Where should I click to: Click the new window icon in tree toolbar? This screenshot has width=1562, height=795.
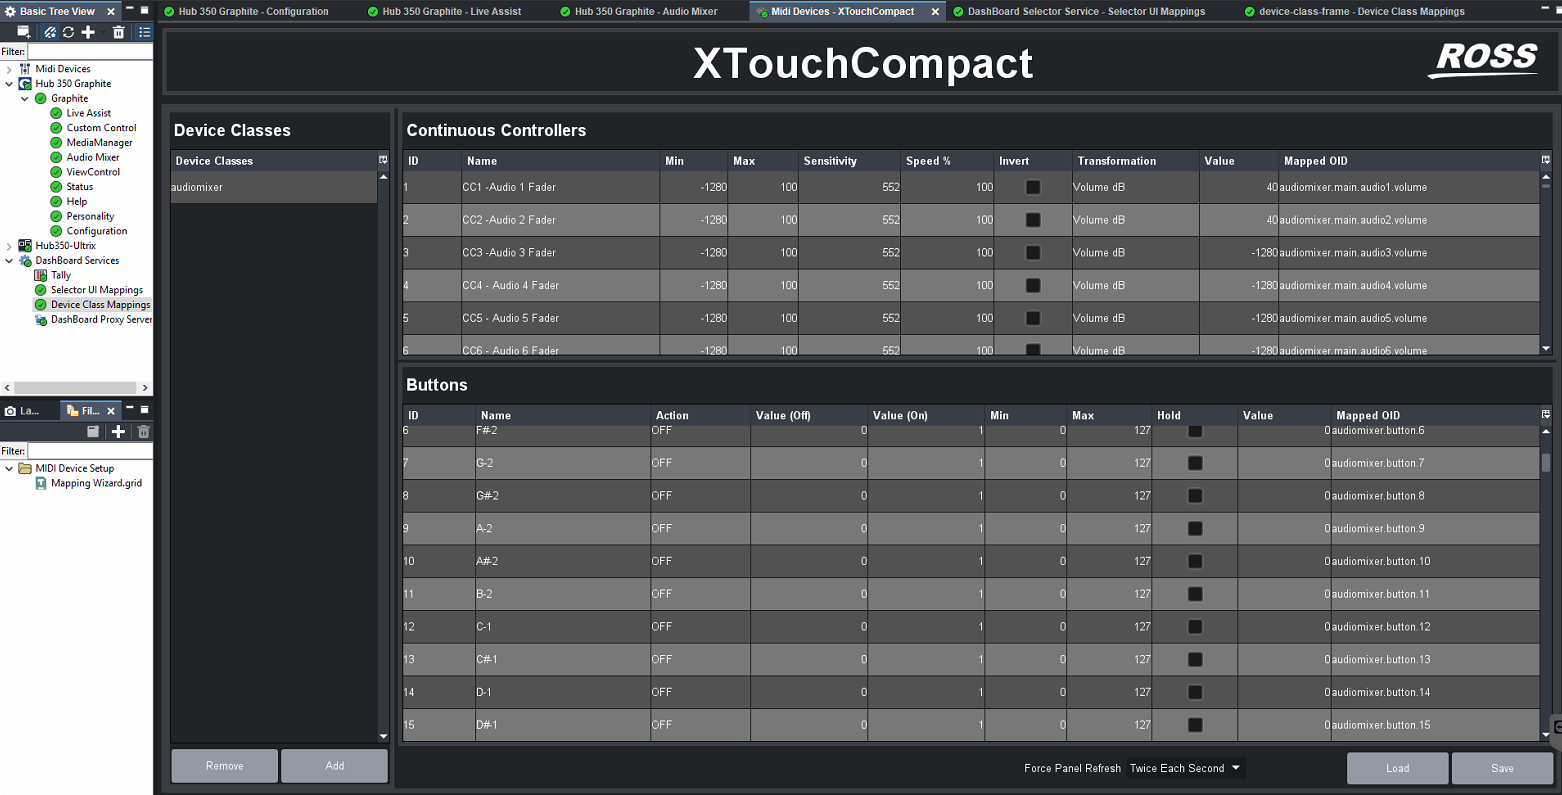tap(24, 32)
